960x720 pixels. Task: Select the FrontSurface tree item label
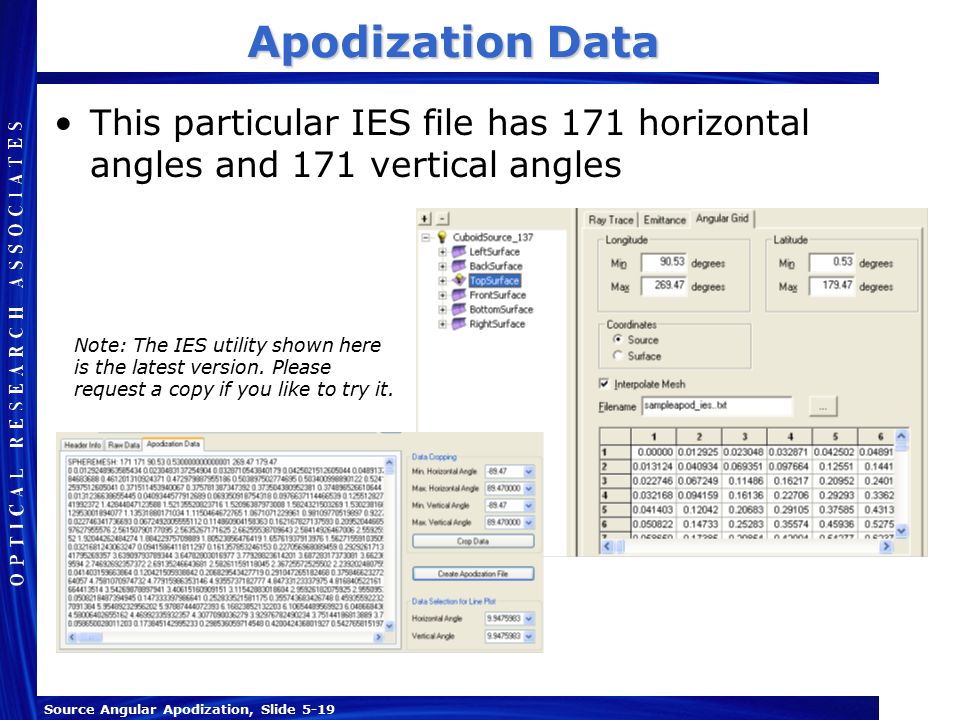point(498,295)
